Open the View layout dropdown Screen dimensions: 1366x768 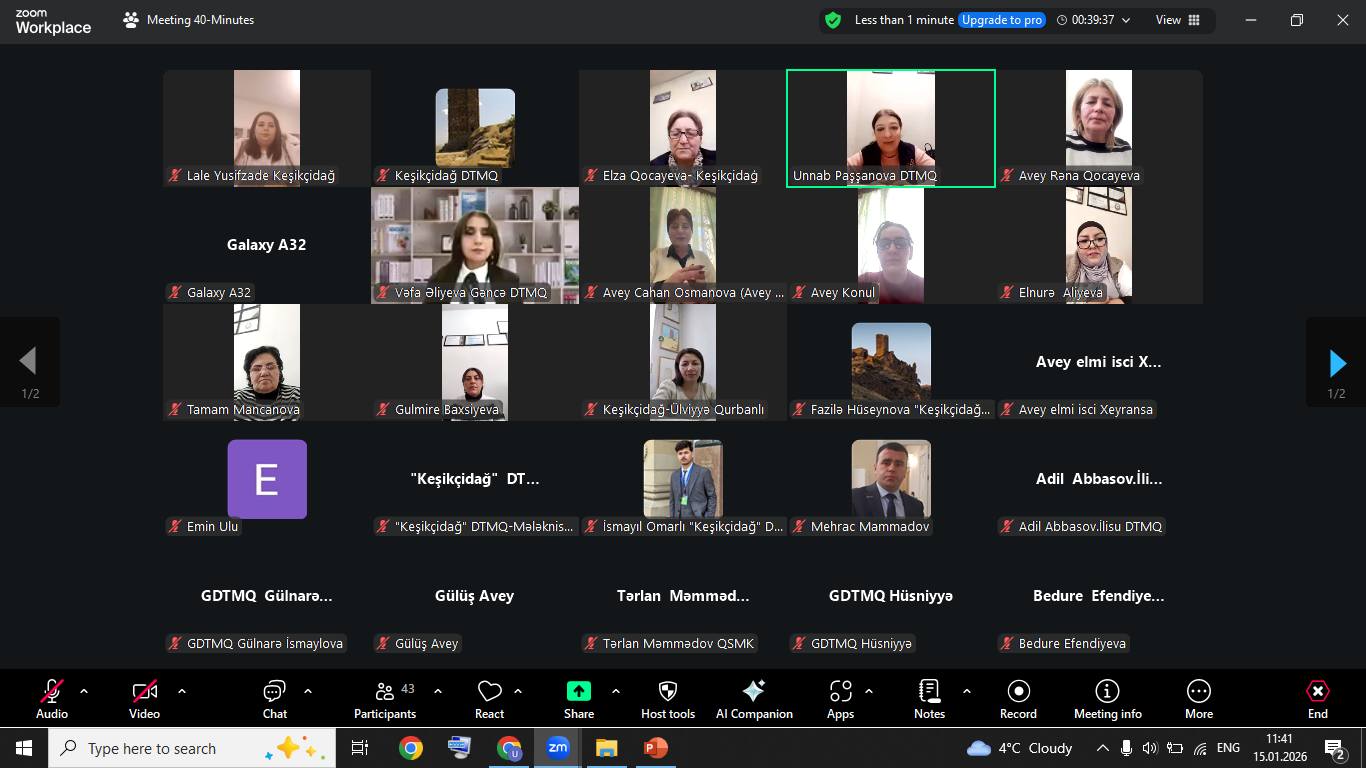tap(1178, 20)
